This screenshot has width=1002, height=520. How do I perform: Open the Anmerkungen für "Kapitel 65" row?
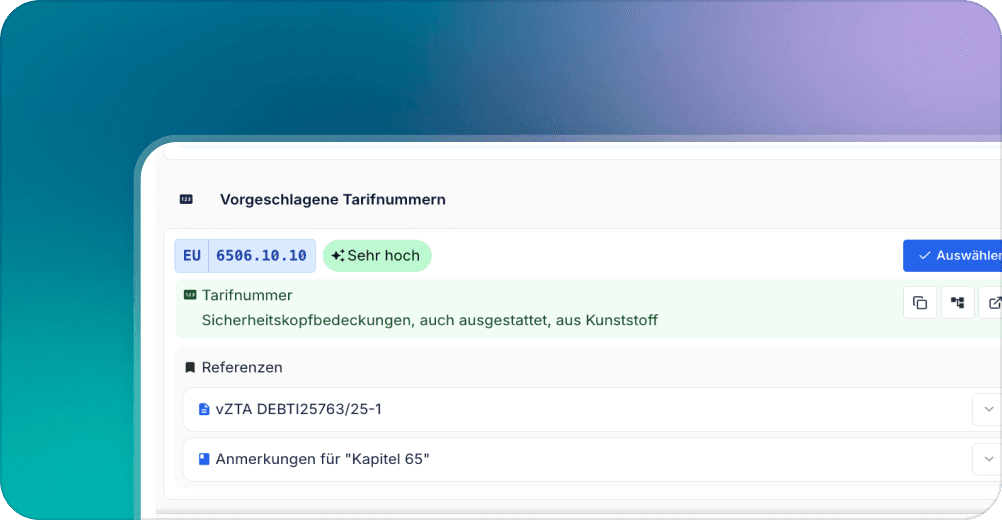(x=592, y=459)
